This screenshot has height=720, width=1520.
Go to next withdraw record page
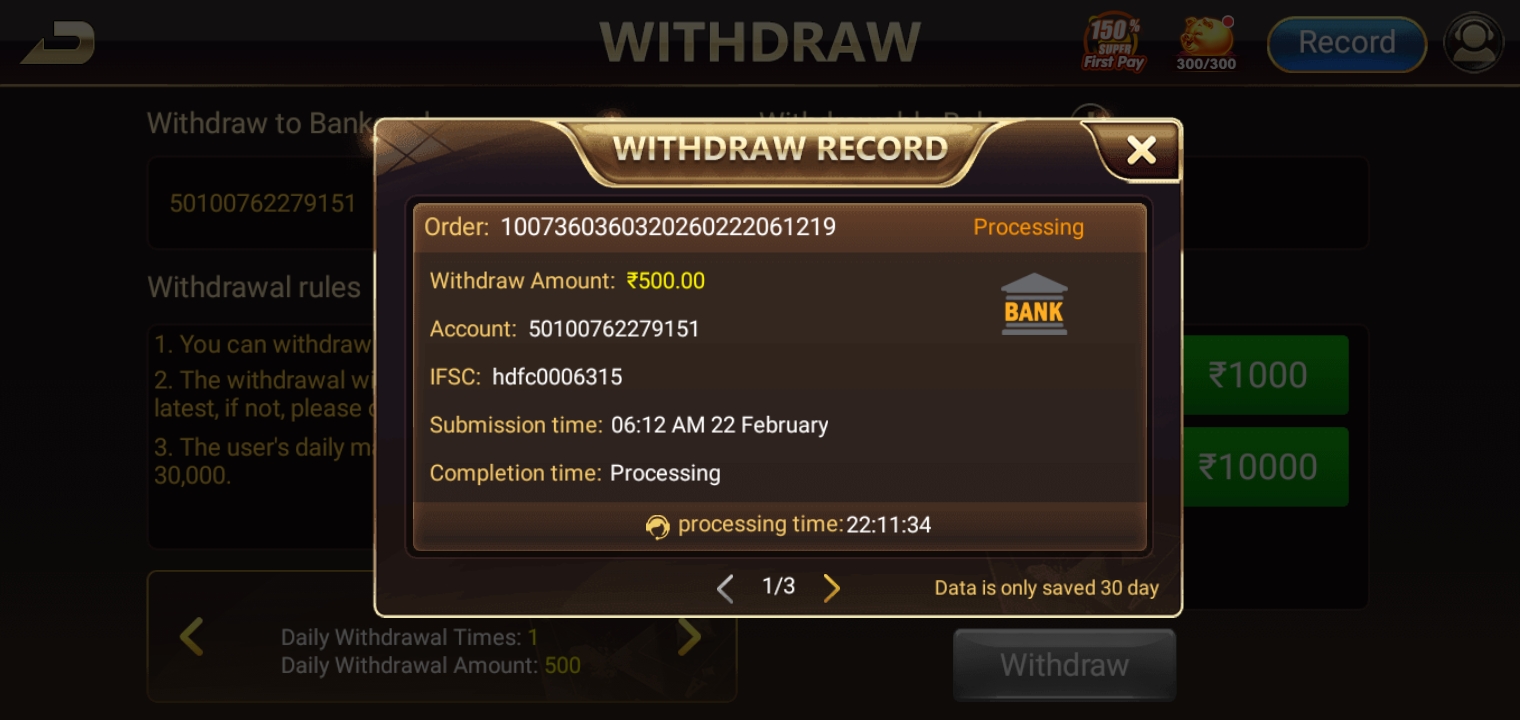[x=831, y=588]
